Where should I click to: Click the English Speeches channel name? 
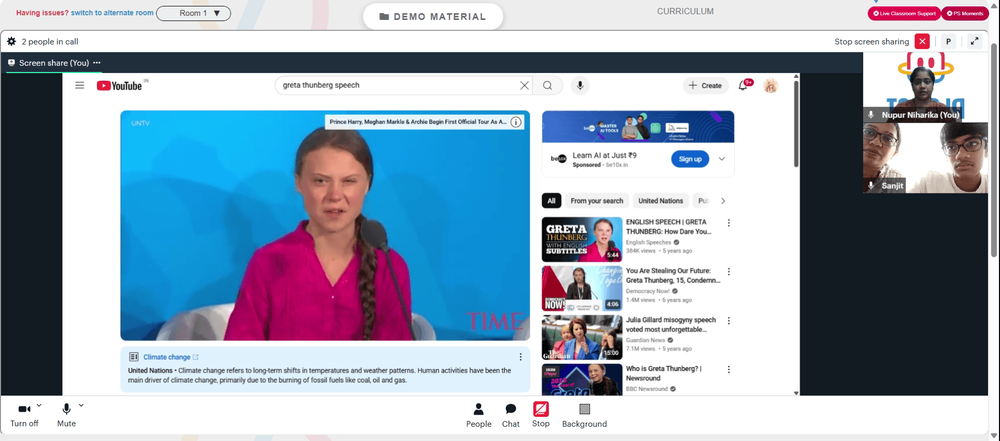pyautogui.click(x=648, y=243)
